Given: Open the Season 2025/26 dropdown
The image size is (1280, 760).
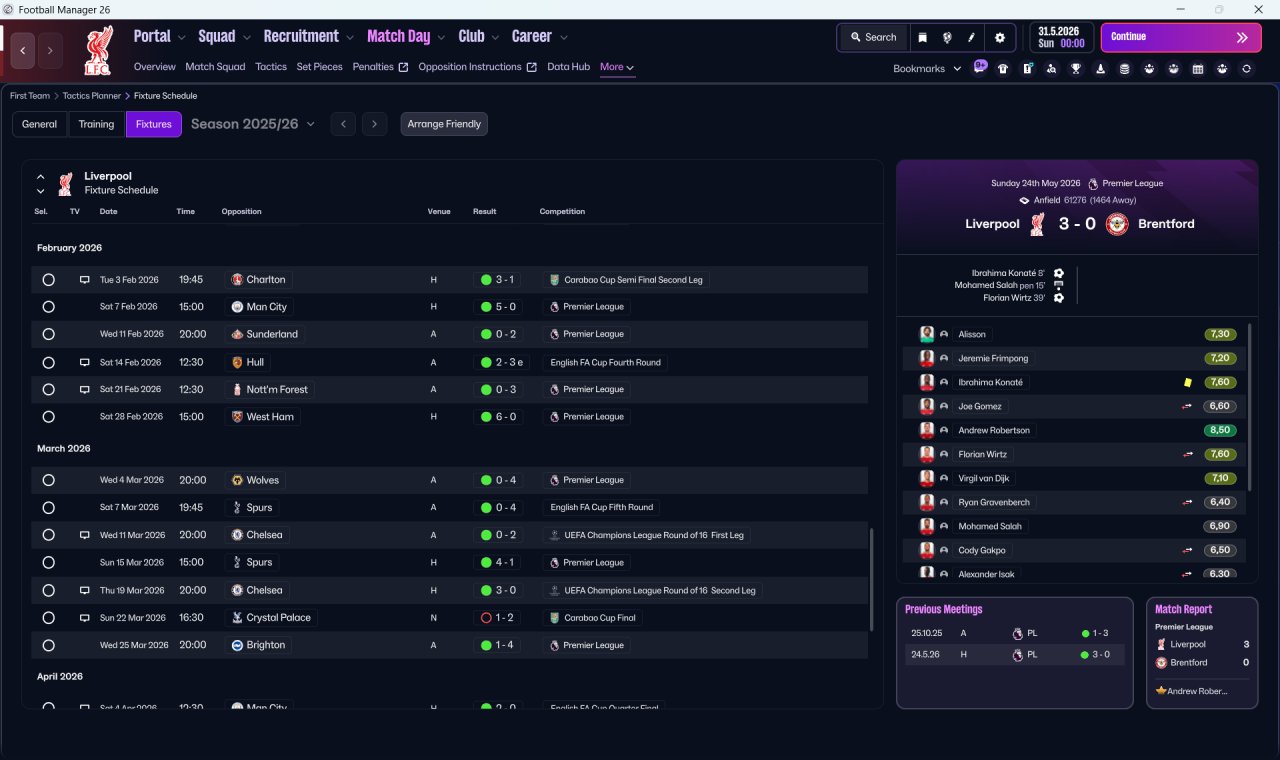Looking at the screenshot, I should [x=253, y=124].
